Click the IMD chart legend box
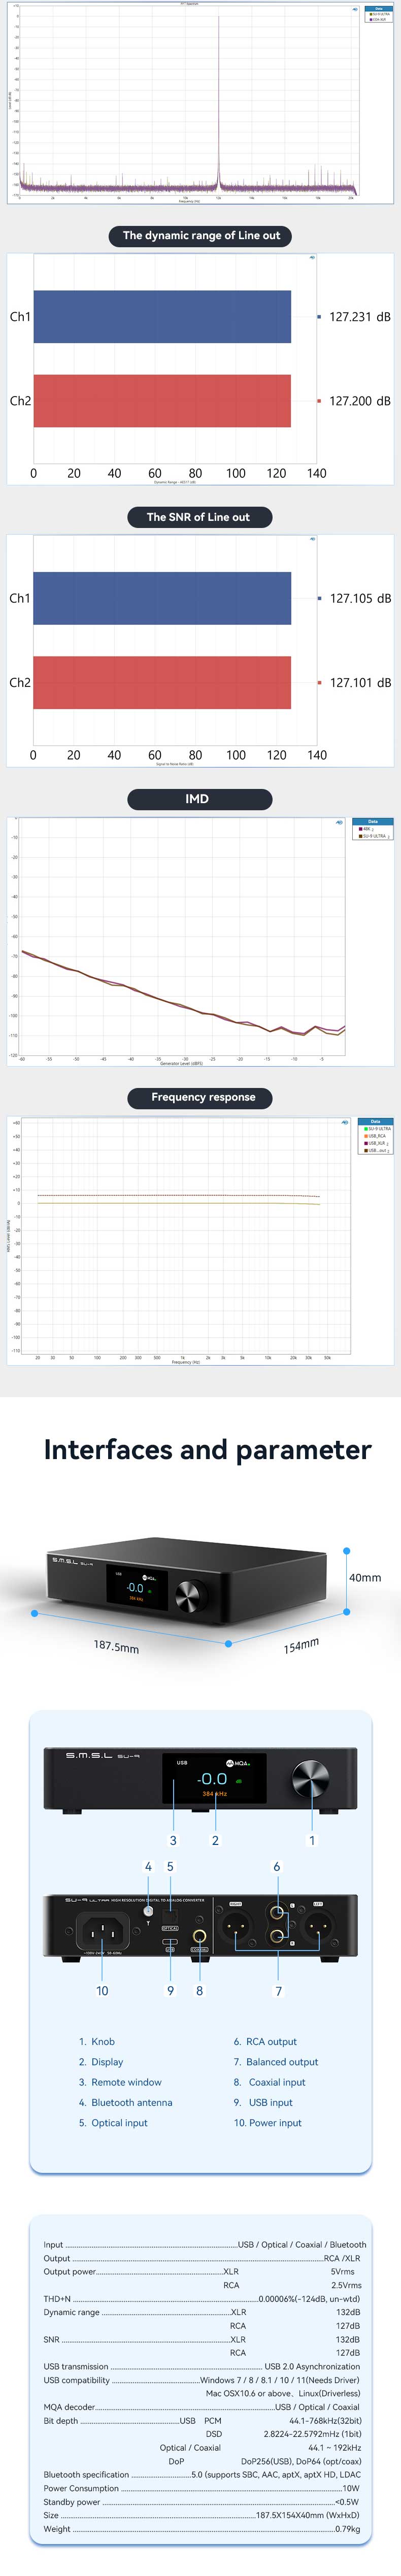The height and width of the screenshot is (2576, 401). click(373, 830)
